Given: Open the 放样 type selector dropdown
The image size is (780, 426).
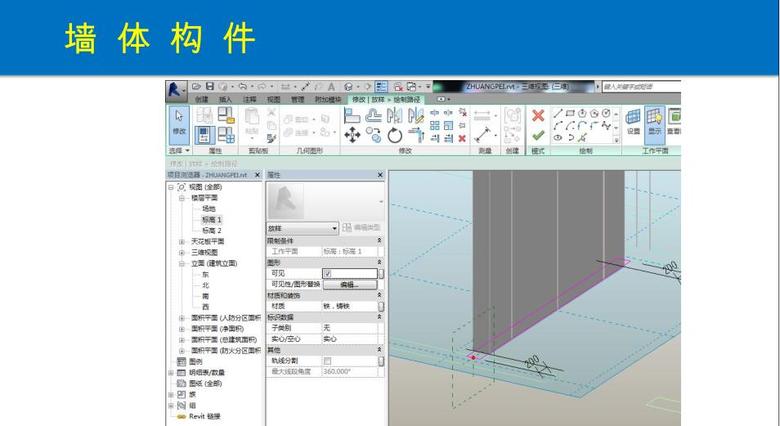Looking at the screenshot, I should point(334,229).
